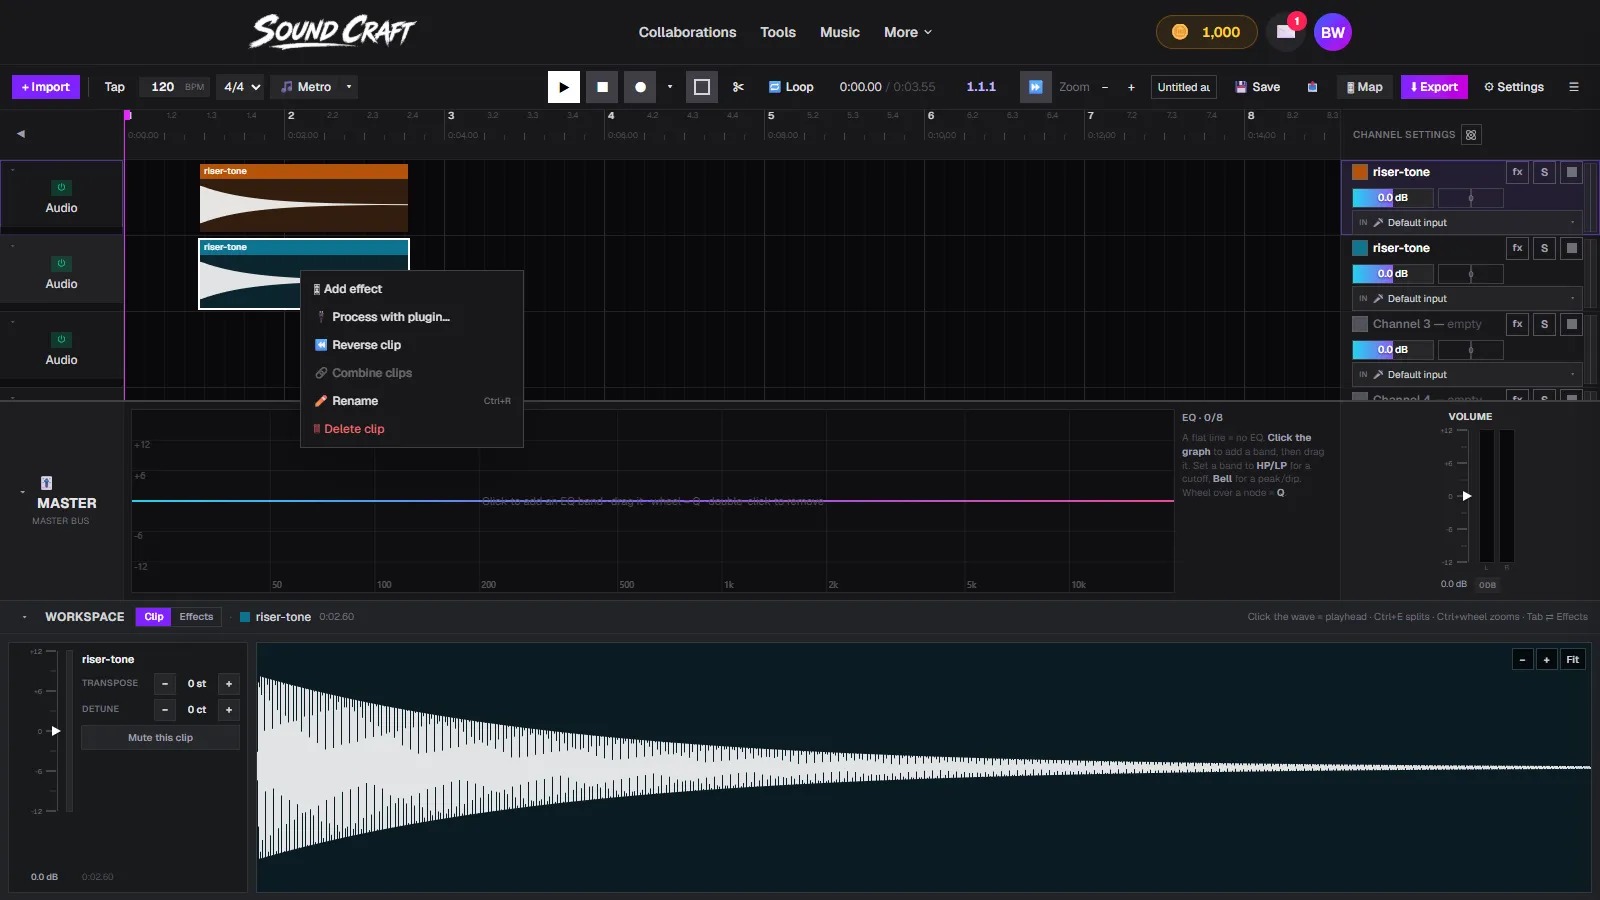This screenshot has height=900, width=1600.
Task: Zoom out the timeline with the minus
Action: (1105, 87)
